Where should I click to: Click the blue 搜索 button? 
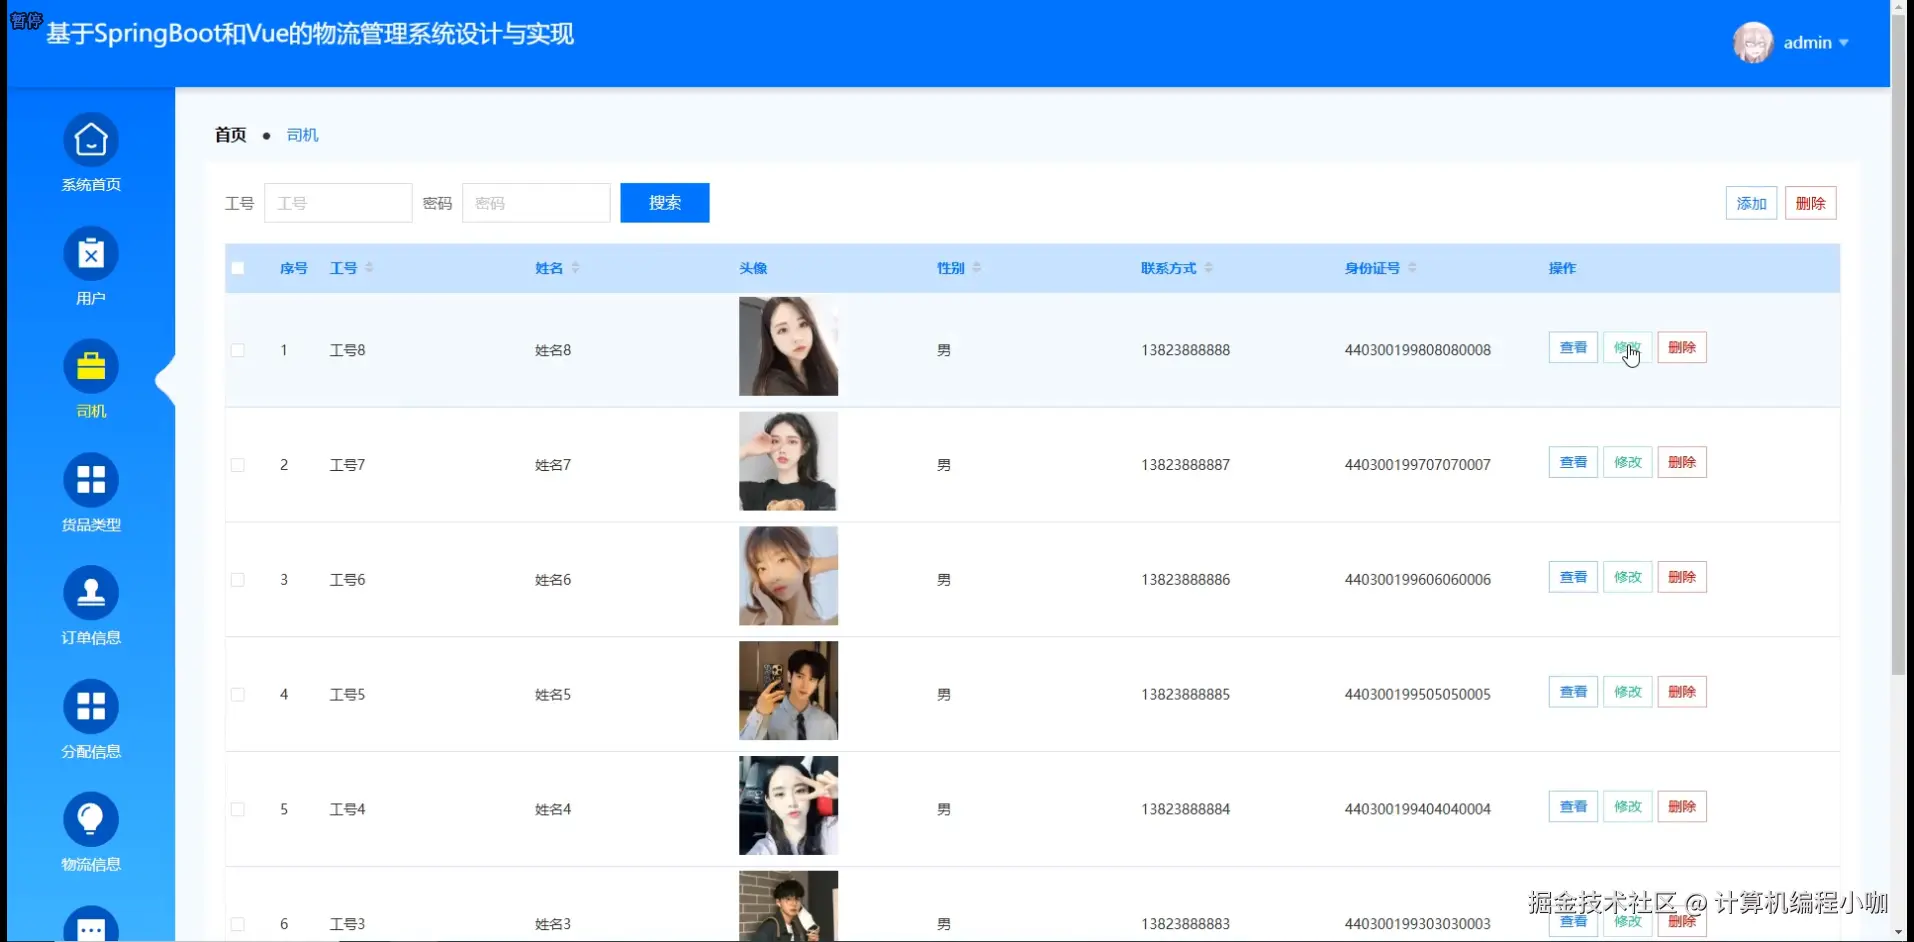(x=665, y=203)
